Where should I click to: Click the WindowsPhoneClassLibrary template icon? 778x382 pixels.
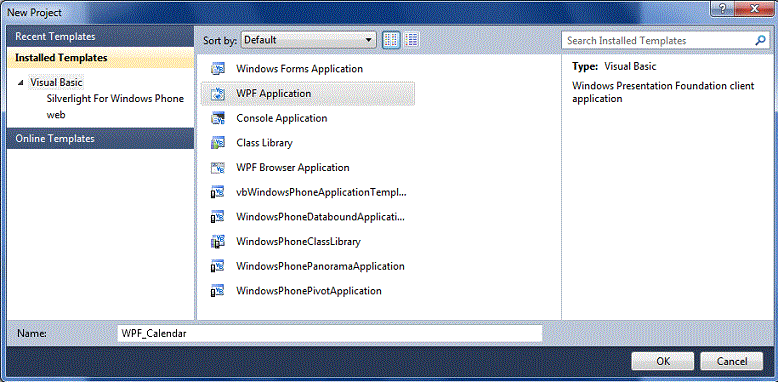tap(218, 242)
